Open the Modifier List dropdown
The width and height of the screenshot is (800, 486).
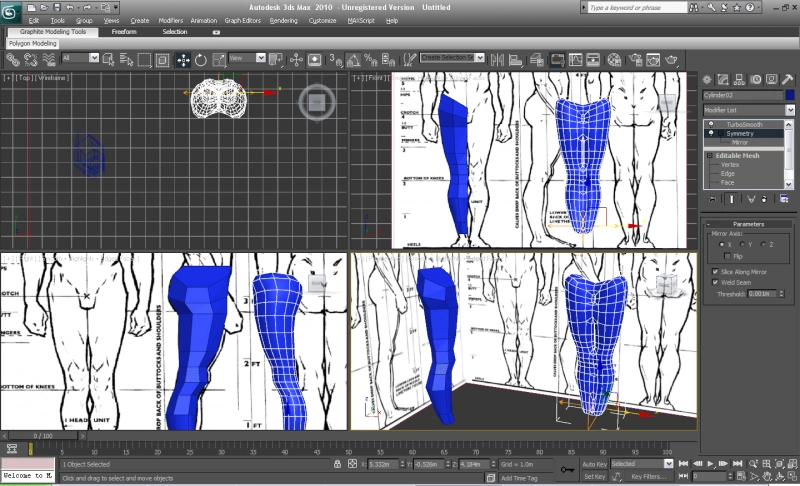point(748,110)
